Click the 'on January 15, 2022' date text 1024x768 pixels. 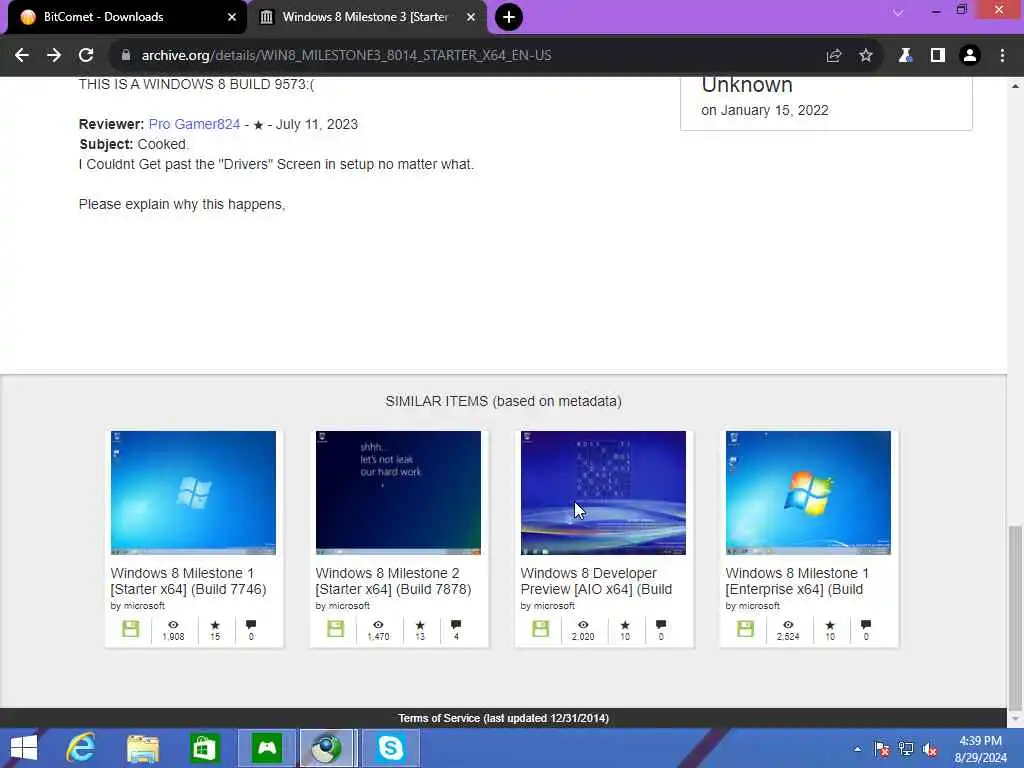pos(765,110)
